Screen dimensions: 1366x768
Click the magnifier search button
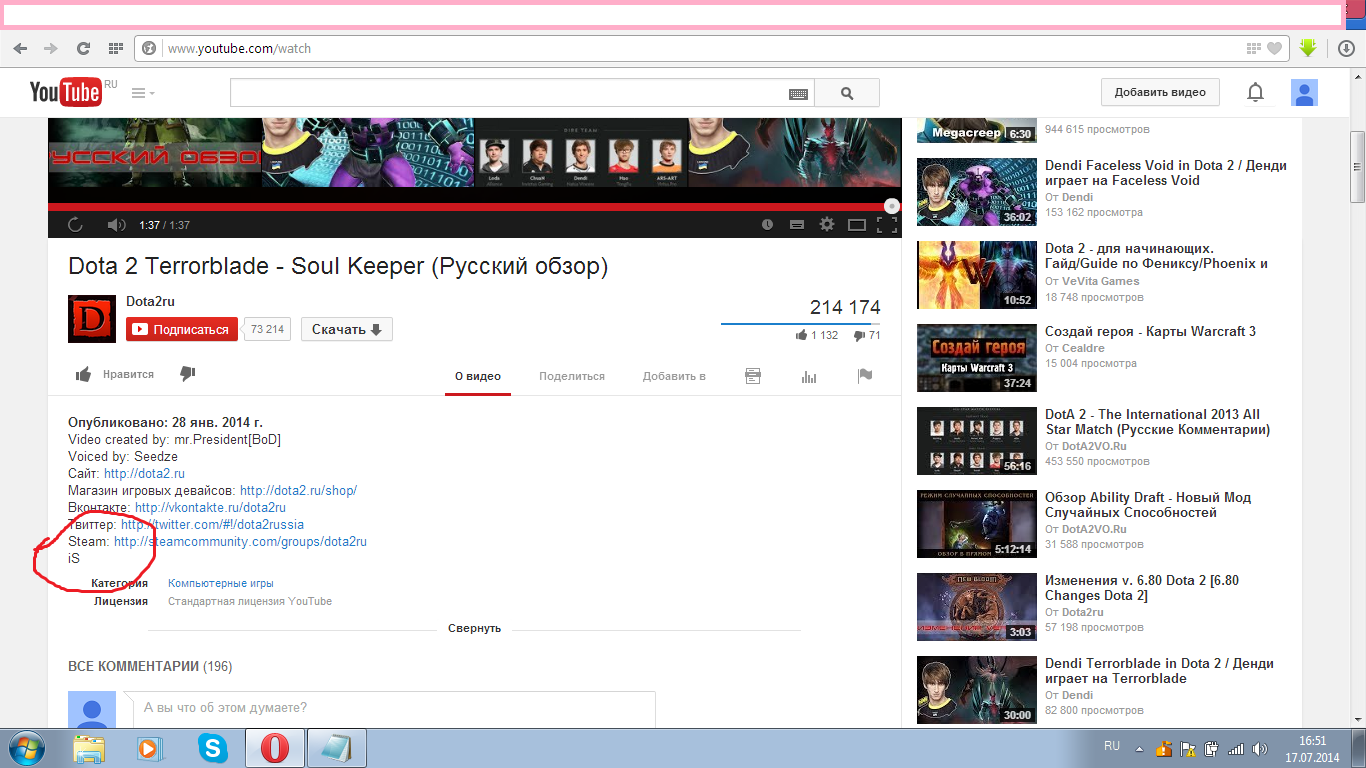tap(847, 93)
